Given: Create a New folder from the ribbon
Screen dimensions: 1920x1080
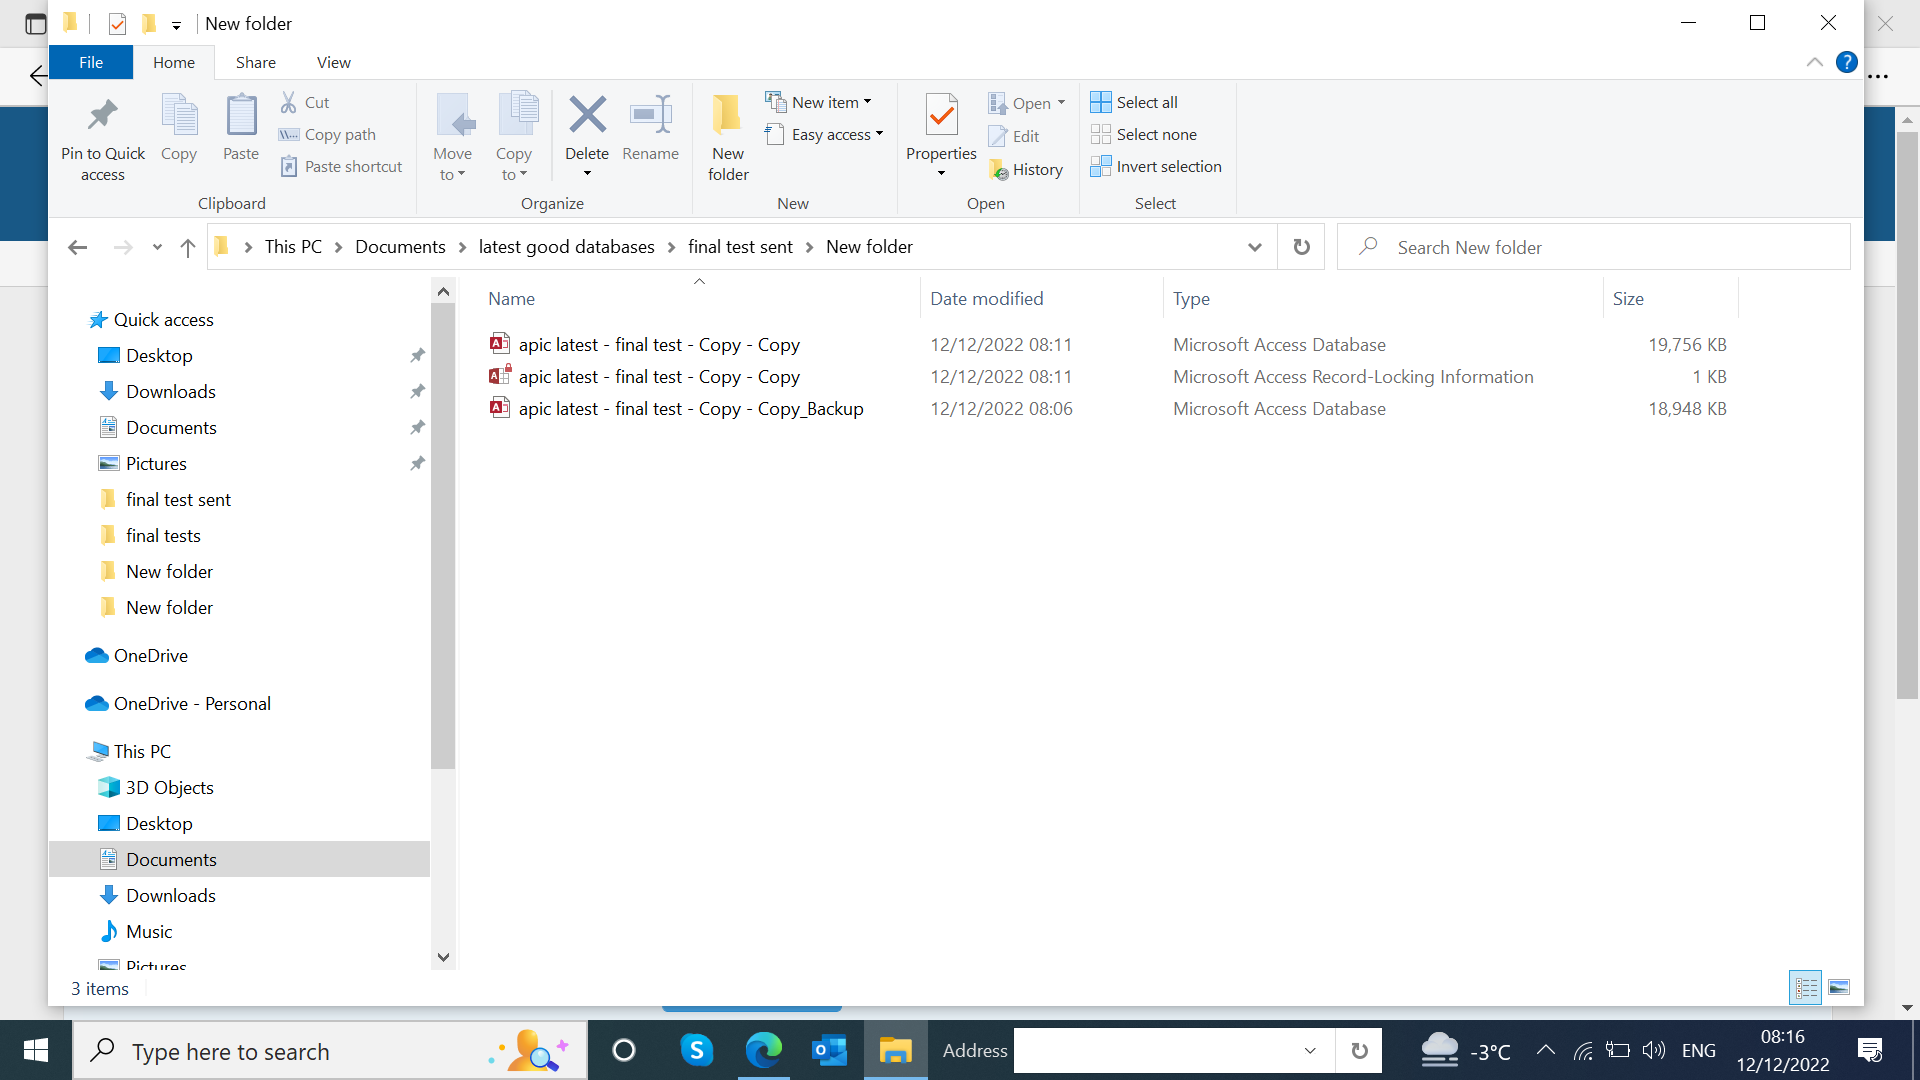Looking at the screenshot, I should [727, 135].
